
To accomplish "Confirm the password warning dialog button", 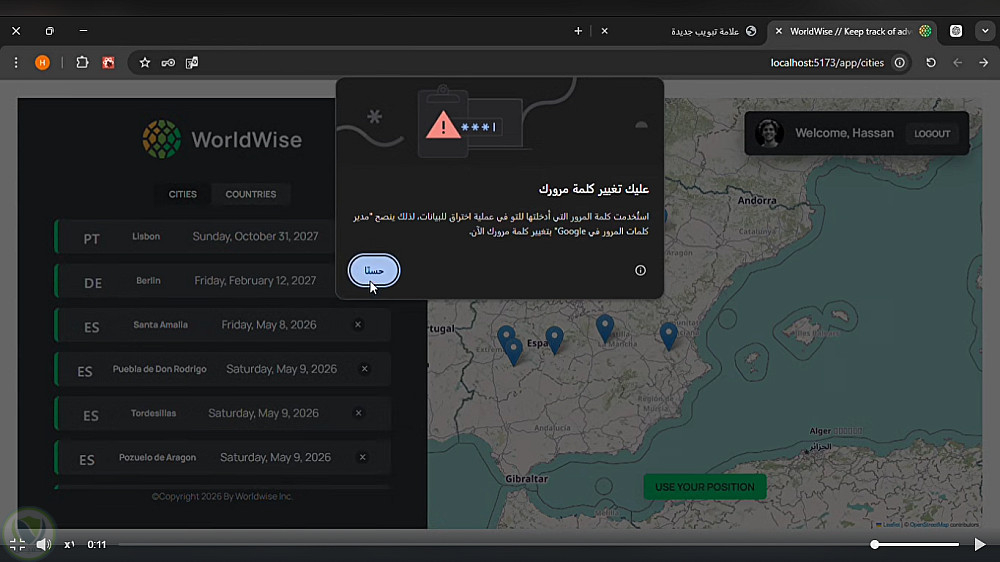I will point(374,270).
